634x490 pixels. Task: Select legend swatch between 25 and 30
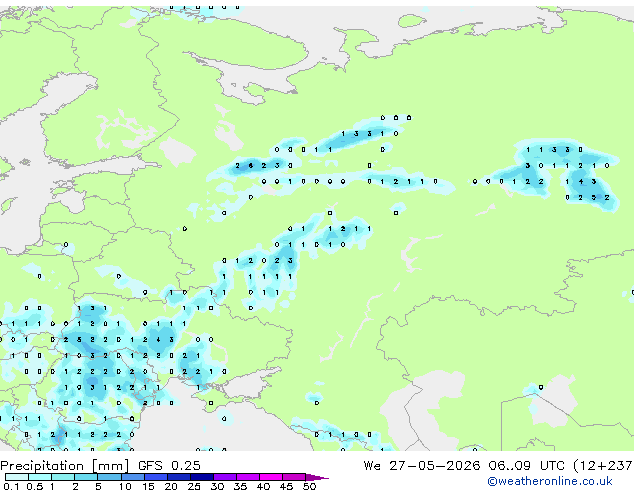[x=201, y=477]
